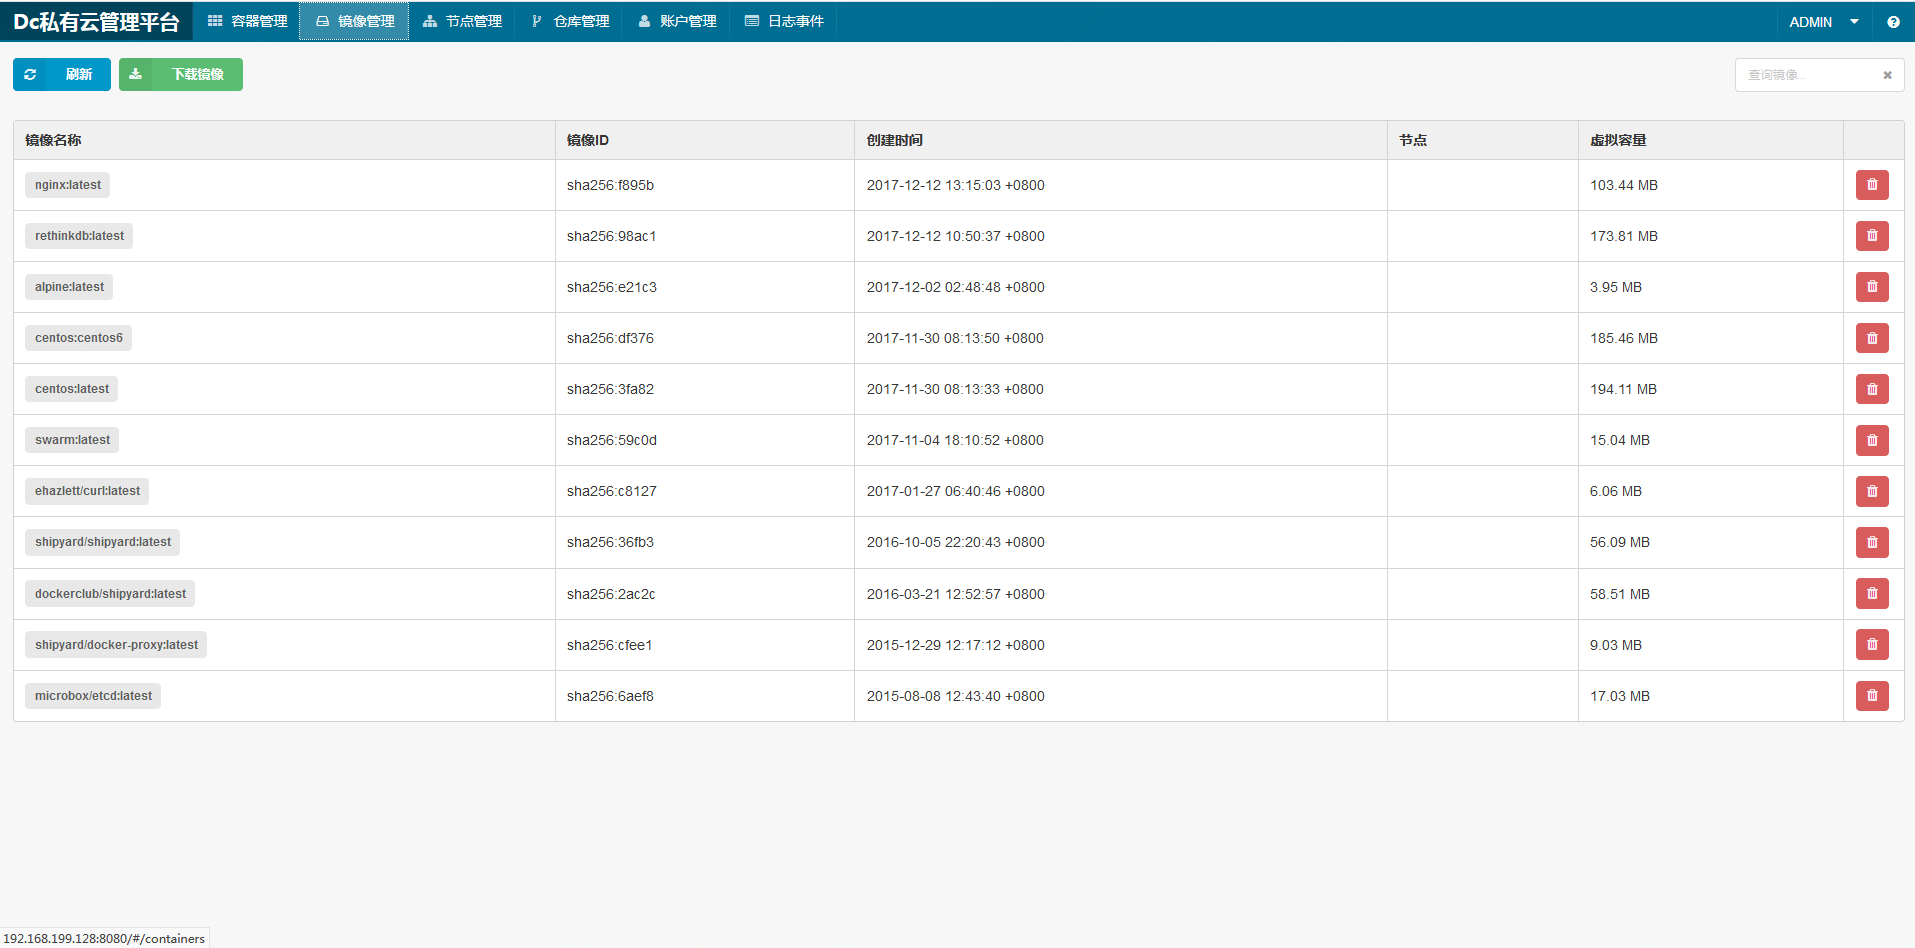Click creation time 2016-10-05 22:20:43 +0800
The width and height of the screenshot is (1915, 948).
click(955, 542)
